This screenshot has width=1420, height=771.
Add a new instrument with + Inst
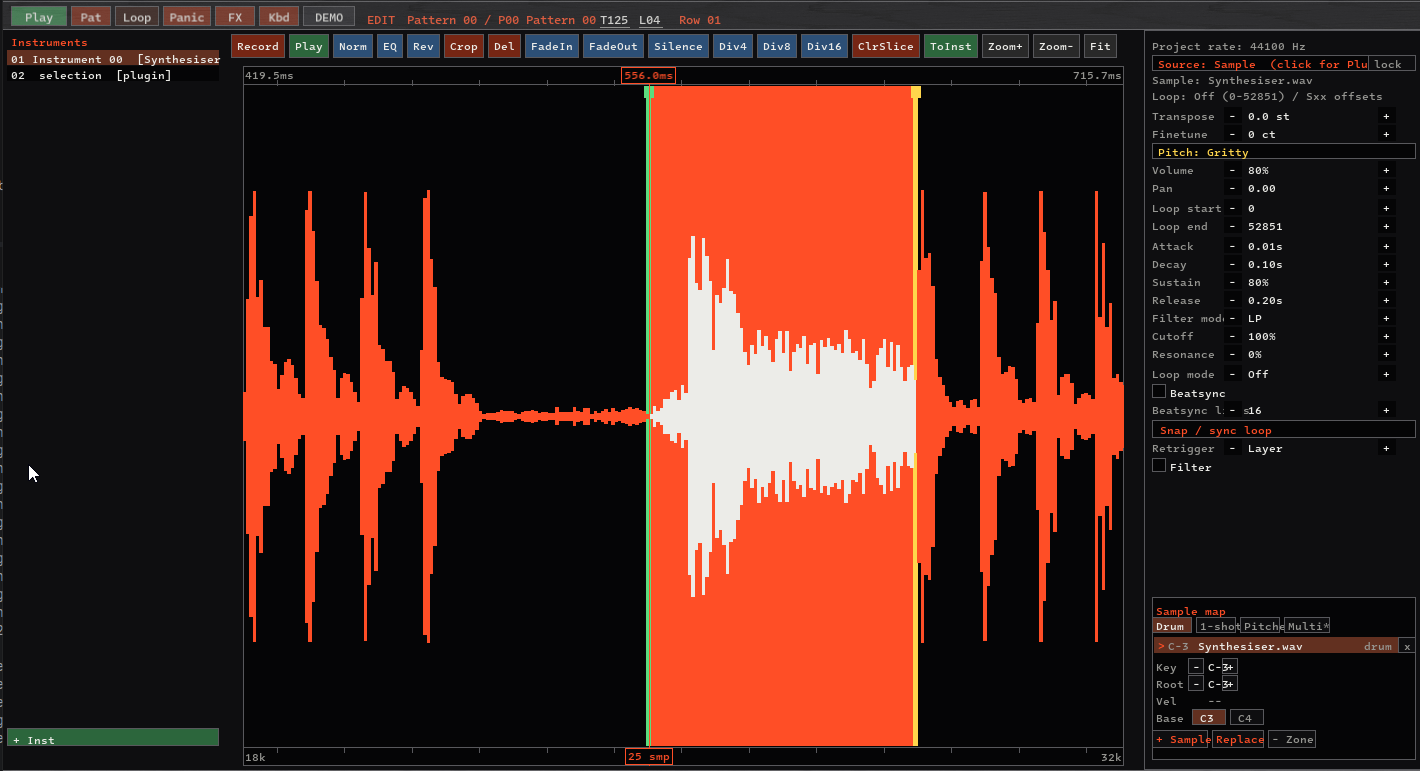point(113,738)
